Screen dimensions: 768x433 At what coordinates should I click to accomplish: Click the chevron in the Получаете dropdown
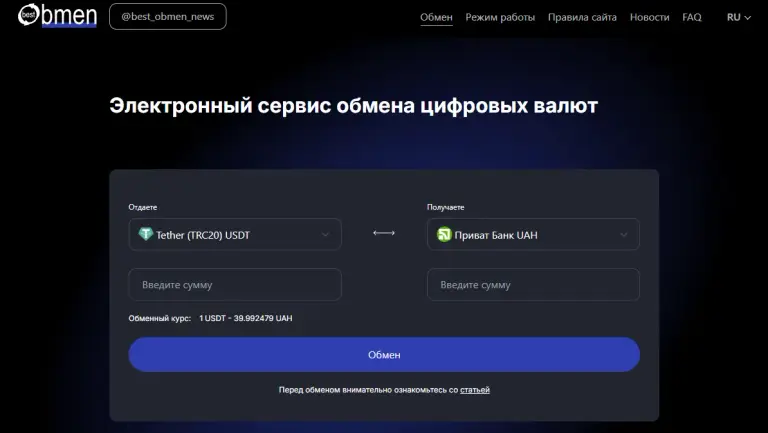(624, 235)
